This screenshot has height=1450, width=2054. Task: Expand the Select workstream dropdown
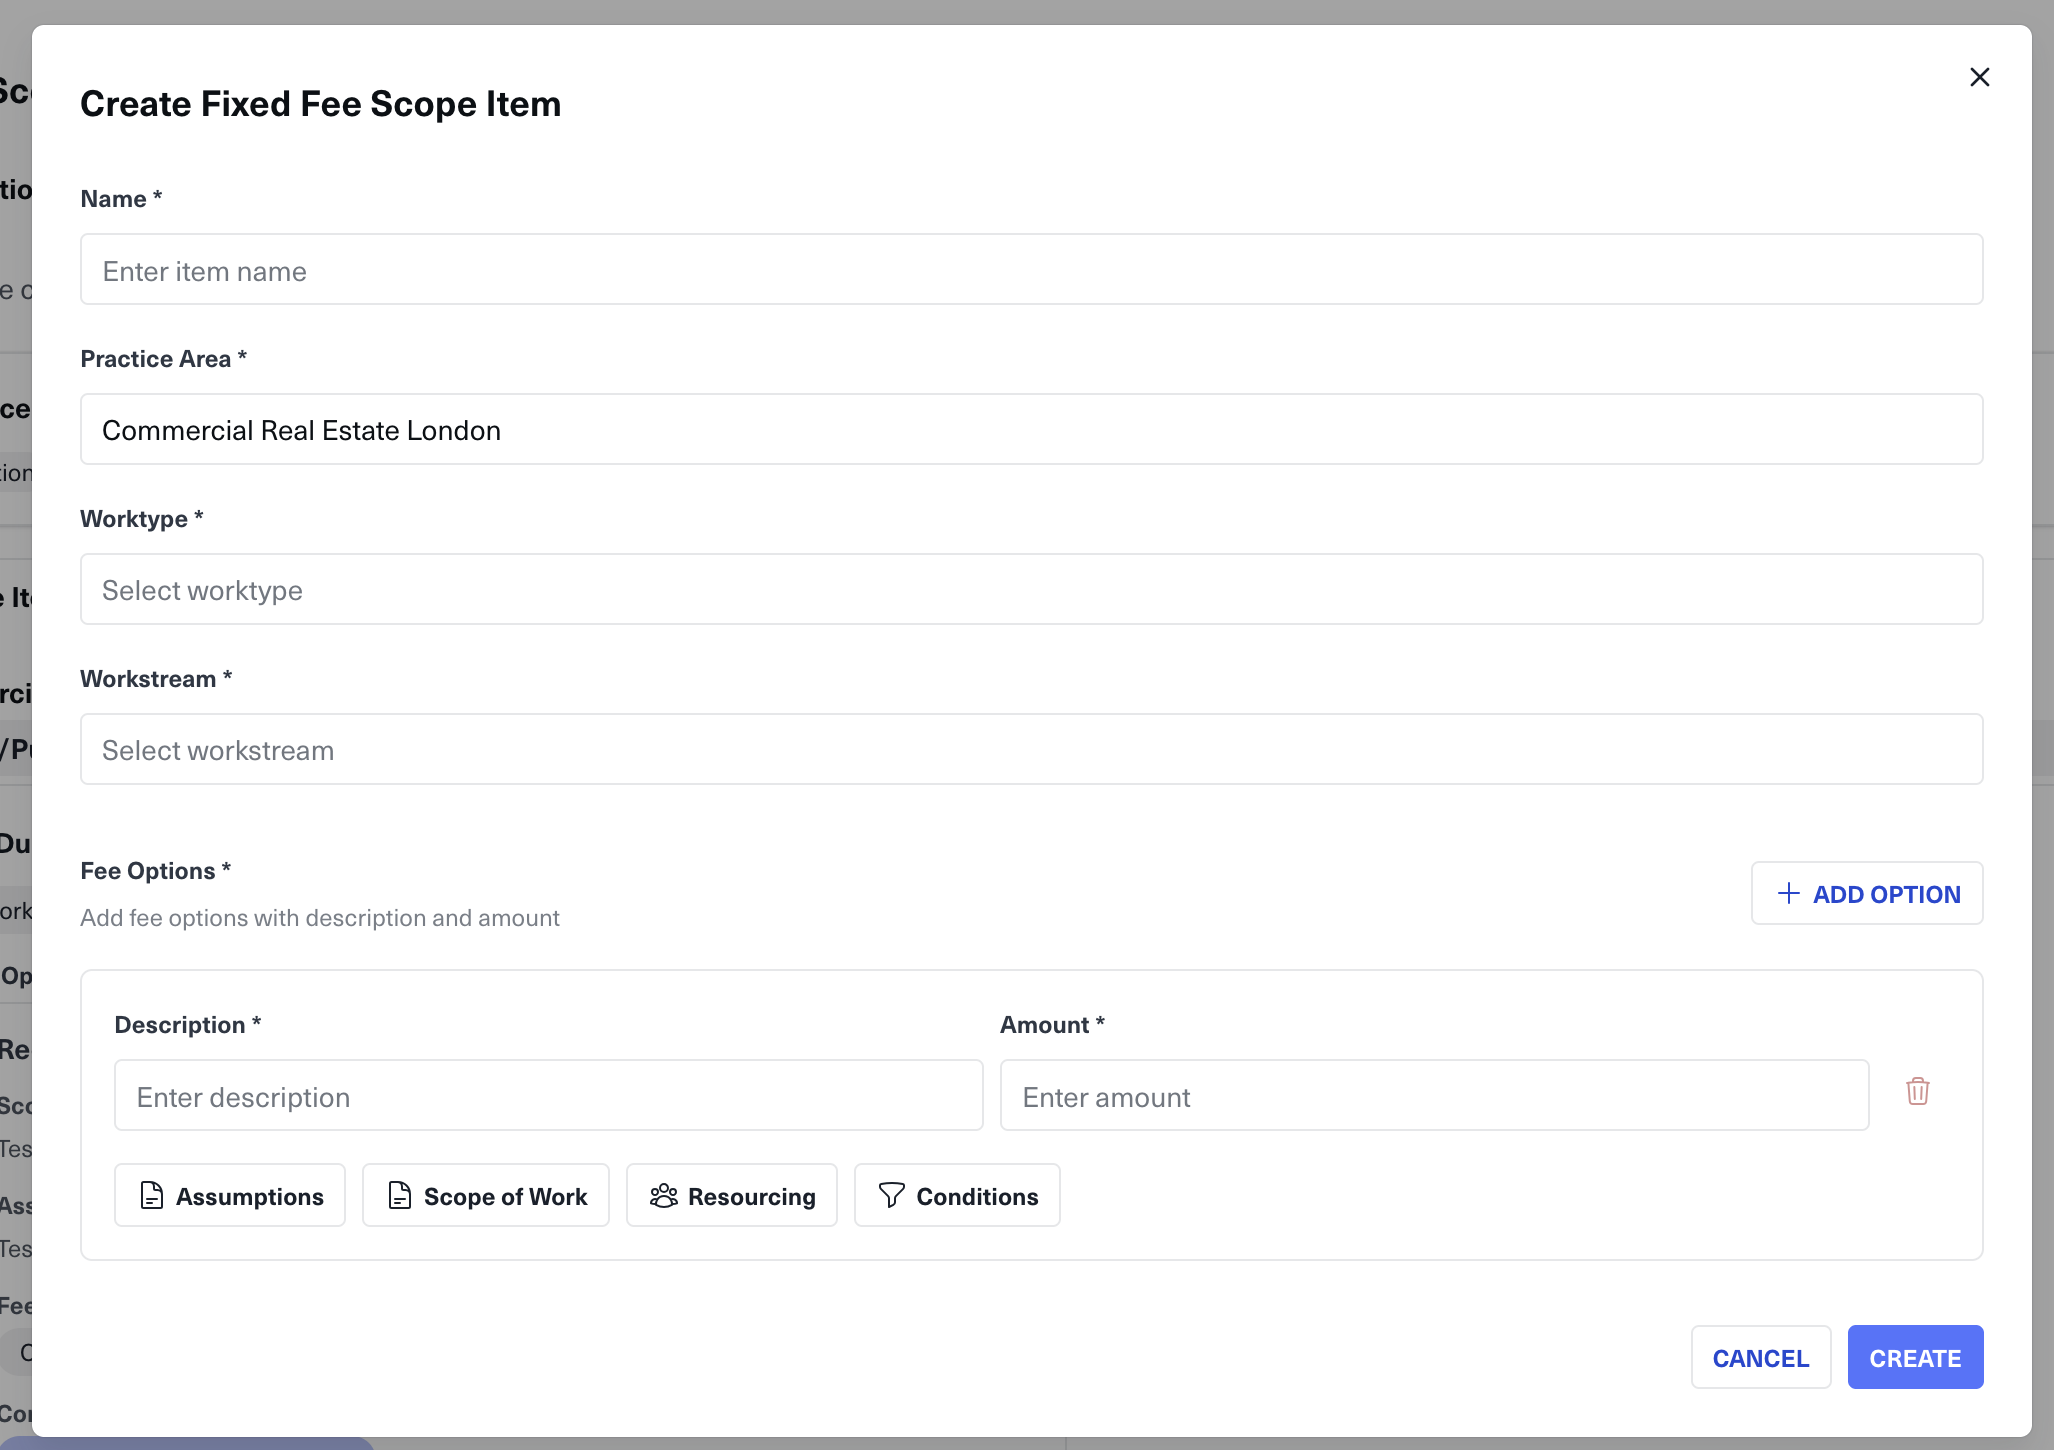click(1031, 750)
